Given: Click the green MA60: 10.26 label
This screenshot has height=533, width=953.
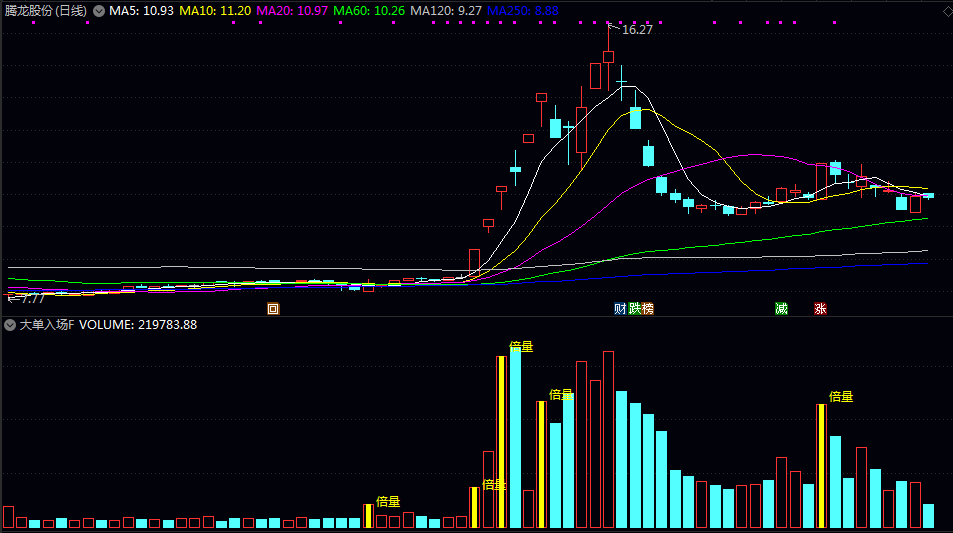Looking at the screenshot, I should [368, 10].
